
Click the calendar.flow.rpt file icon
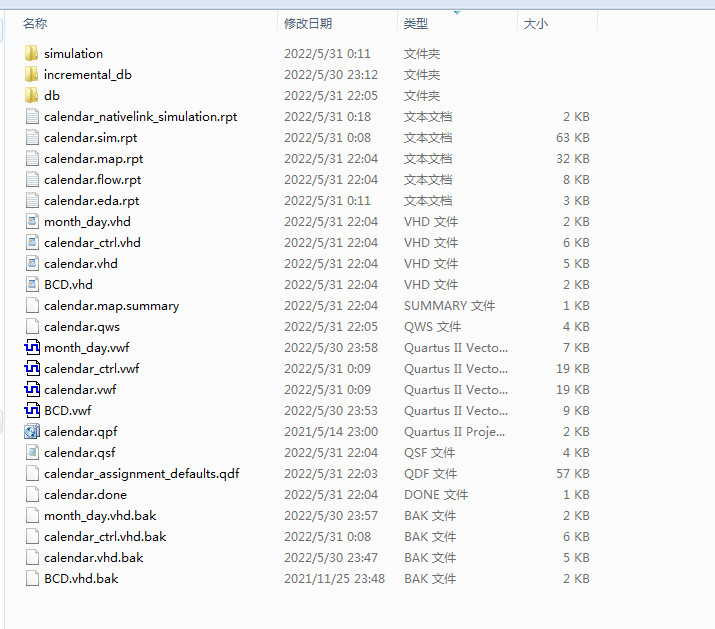tap(32, 179)
